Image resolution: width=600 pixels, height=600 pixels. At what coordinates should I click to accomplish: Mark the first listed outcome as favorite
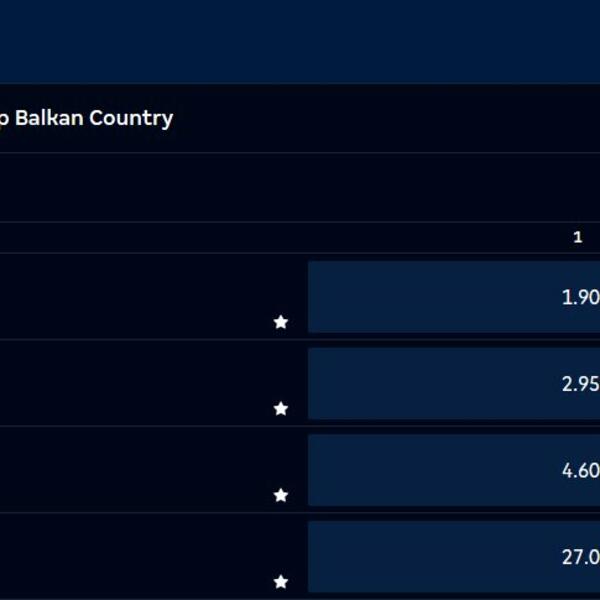click(281, 322)
